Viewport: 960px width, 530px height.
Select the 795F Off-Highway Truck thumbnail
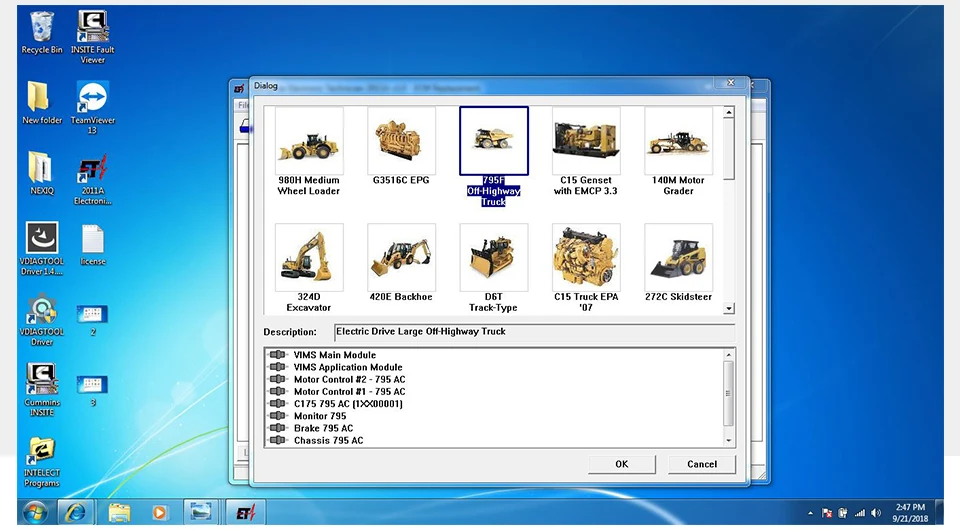click(493, 141)
